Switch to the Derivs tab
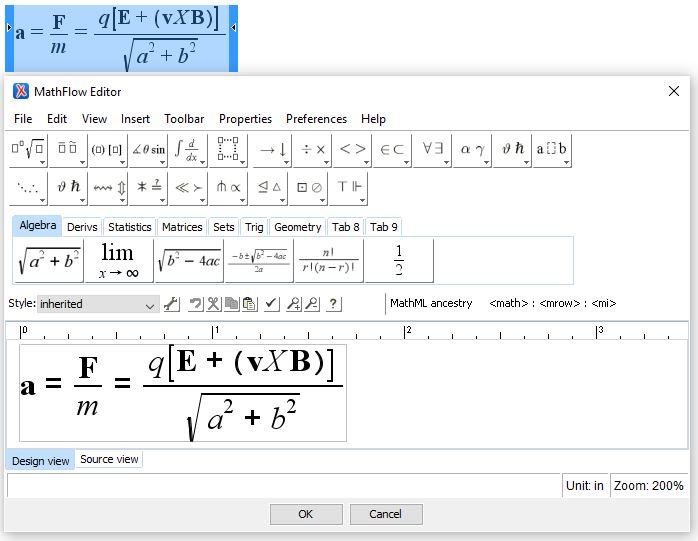 [82, 227]
